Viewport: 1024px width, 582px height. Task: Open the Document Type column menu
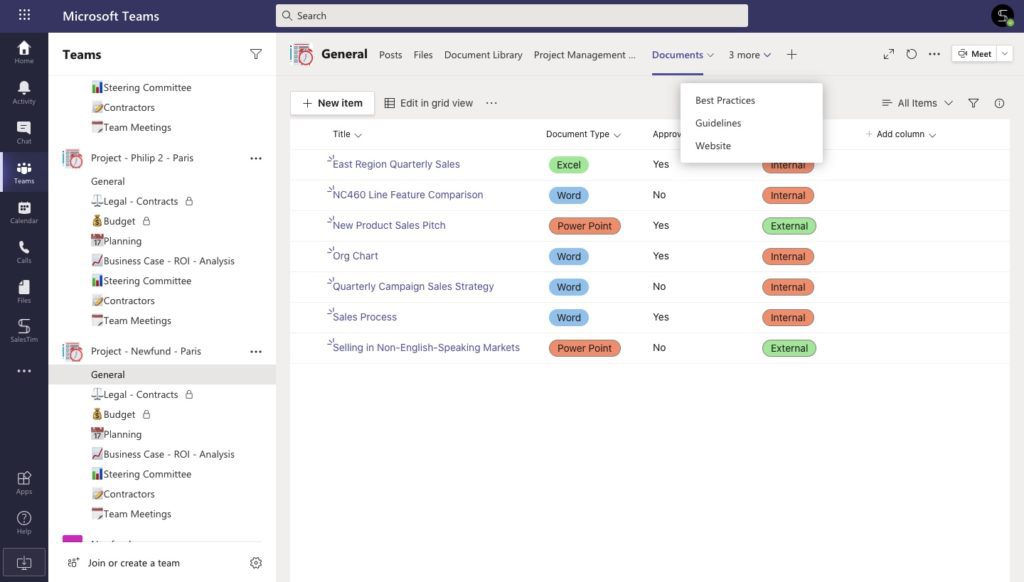[x=583, y=134]
